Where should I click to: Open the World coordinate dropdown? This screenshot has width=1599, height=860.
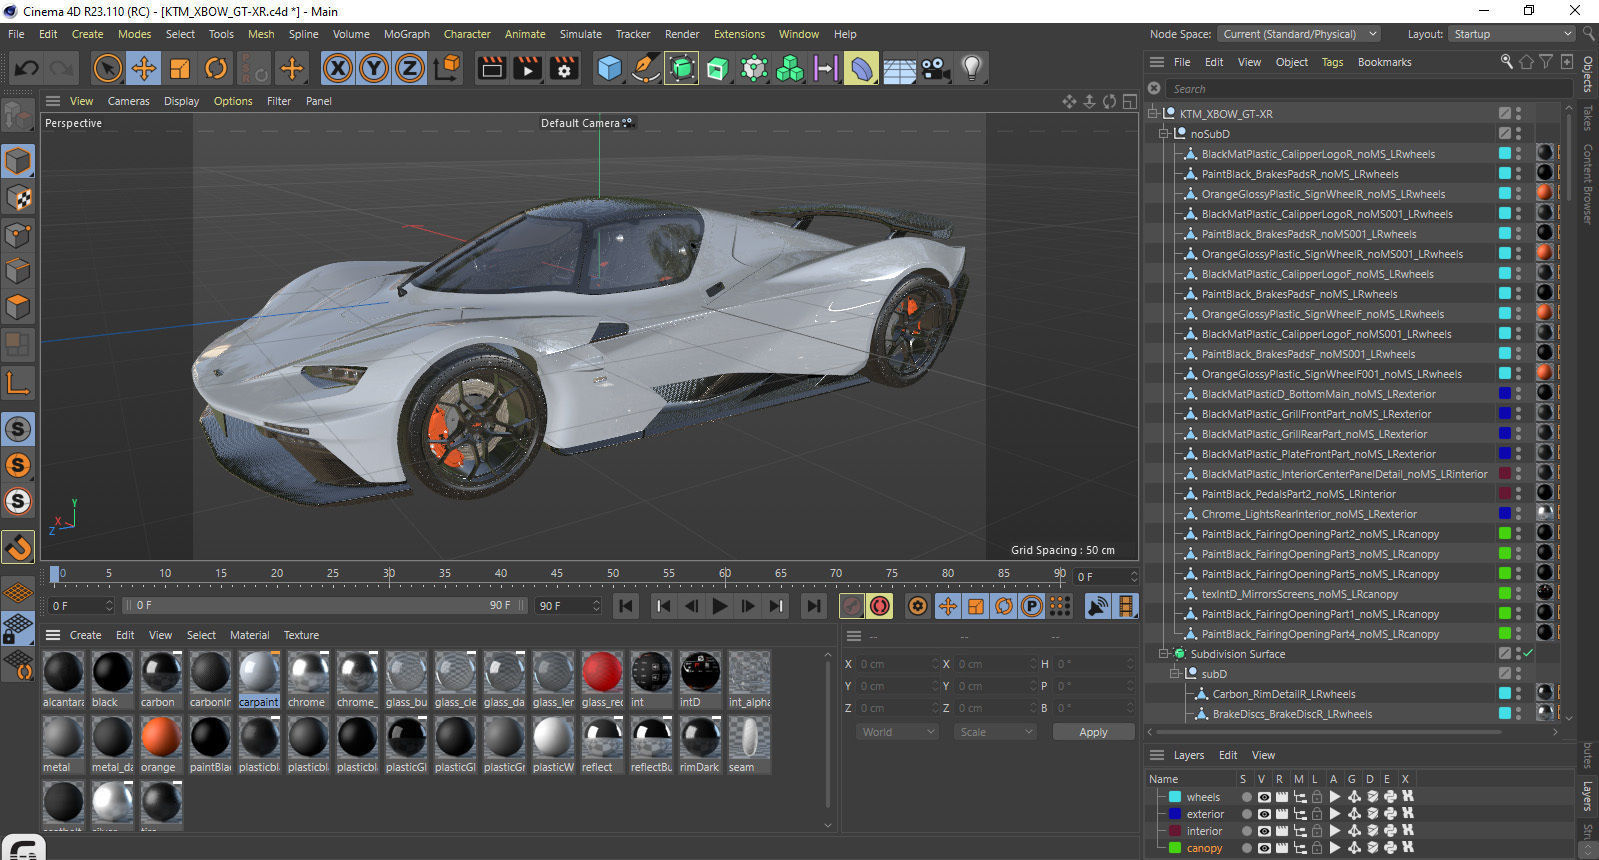click(x=897, y=732)
